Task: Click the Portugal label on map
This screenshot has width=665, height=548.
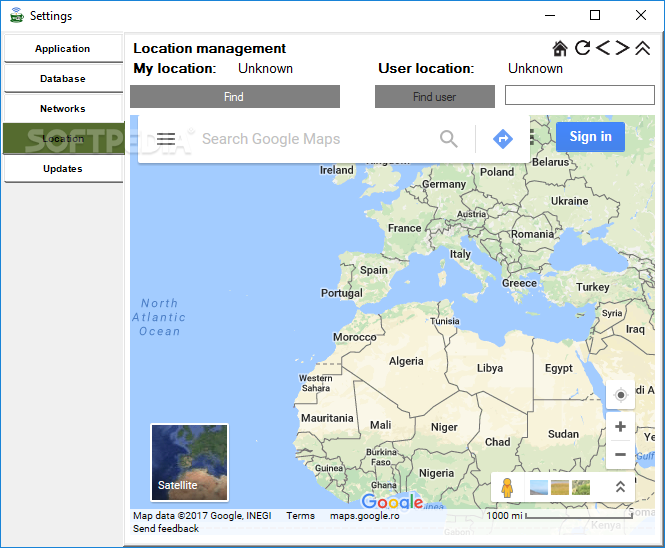Action: pyautogui.click(x=342, y=293)
